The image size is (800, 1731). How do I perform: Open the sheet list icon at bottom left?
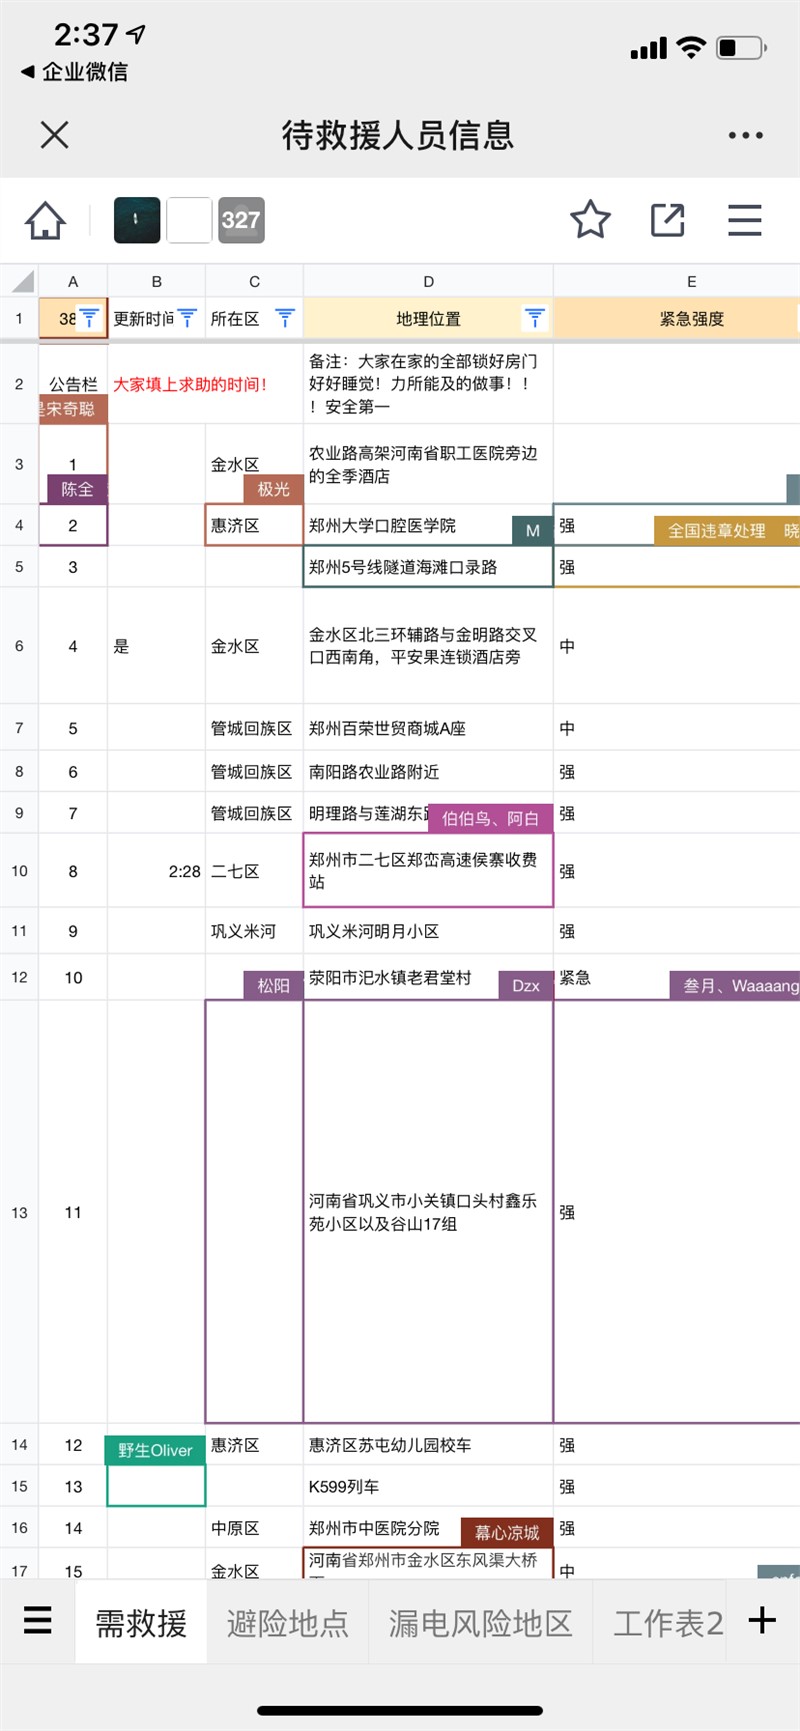pyautogui.click(x=38, y=1620)
